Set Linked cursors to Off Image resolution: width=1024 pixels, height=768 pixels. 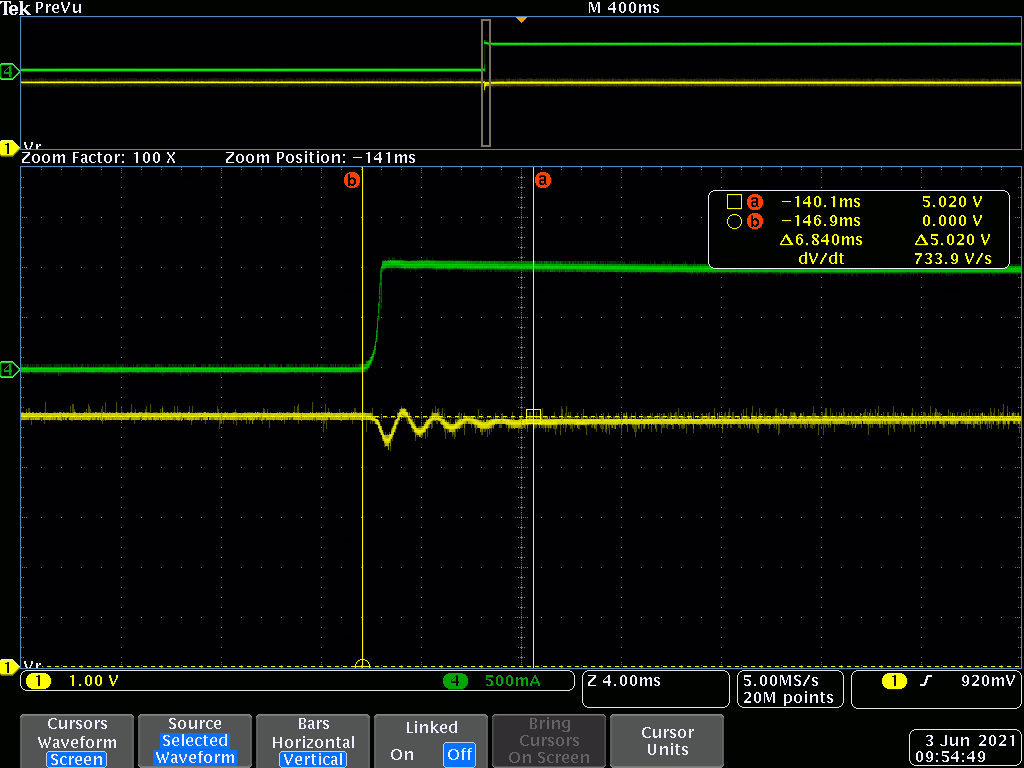point(460,754)
